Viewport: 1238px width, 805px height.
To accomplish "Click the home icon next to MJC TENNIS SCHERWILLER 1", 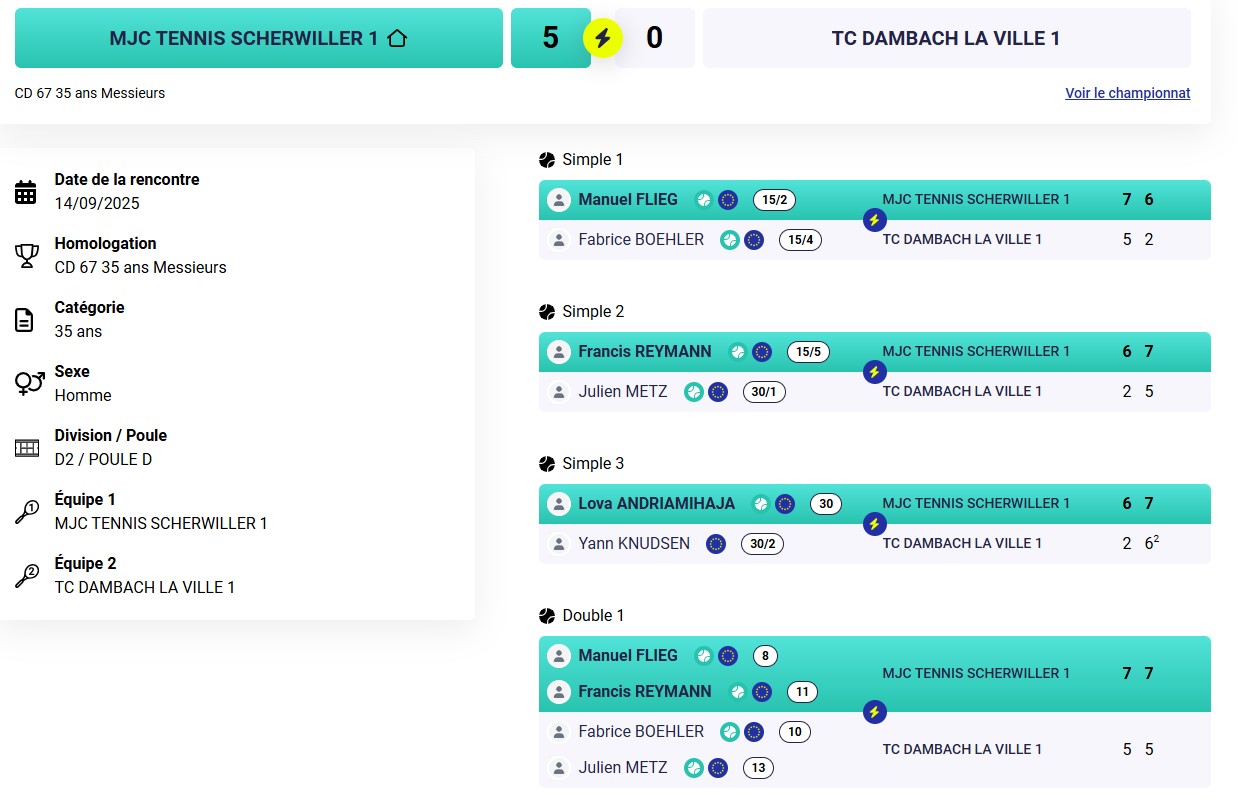I will coord(397,38).
